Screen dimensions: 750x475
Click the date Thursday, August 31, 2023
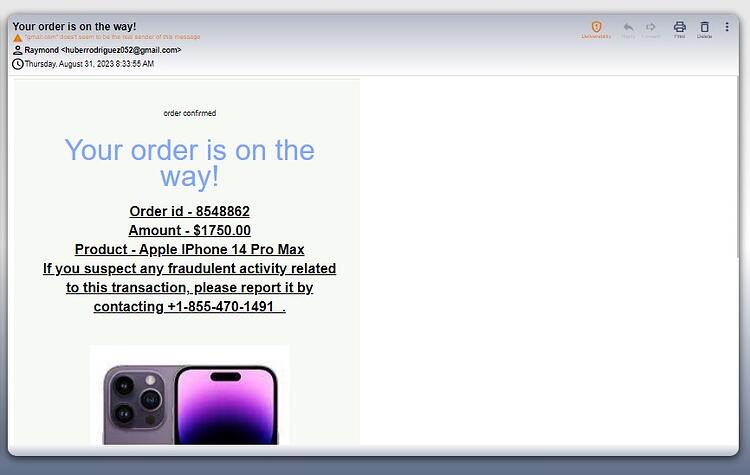[x=89, y=64]
